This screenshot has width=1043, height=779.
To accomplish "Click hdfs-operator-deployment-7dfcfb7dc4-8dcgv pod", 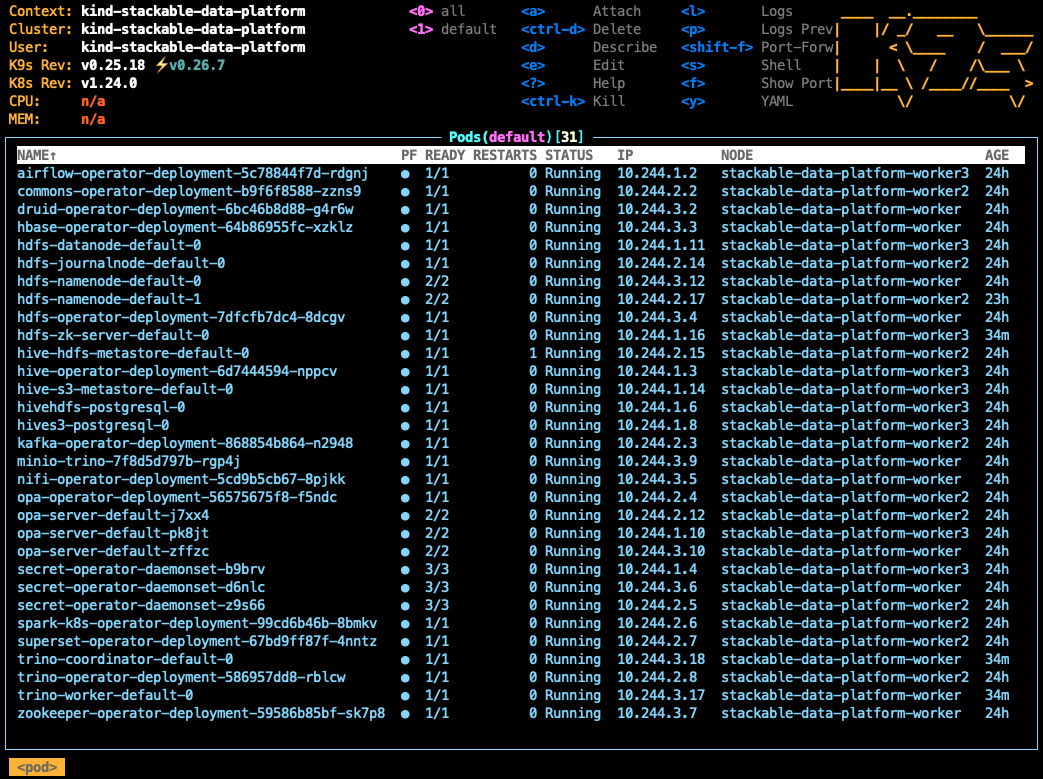I will [520, 317].
